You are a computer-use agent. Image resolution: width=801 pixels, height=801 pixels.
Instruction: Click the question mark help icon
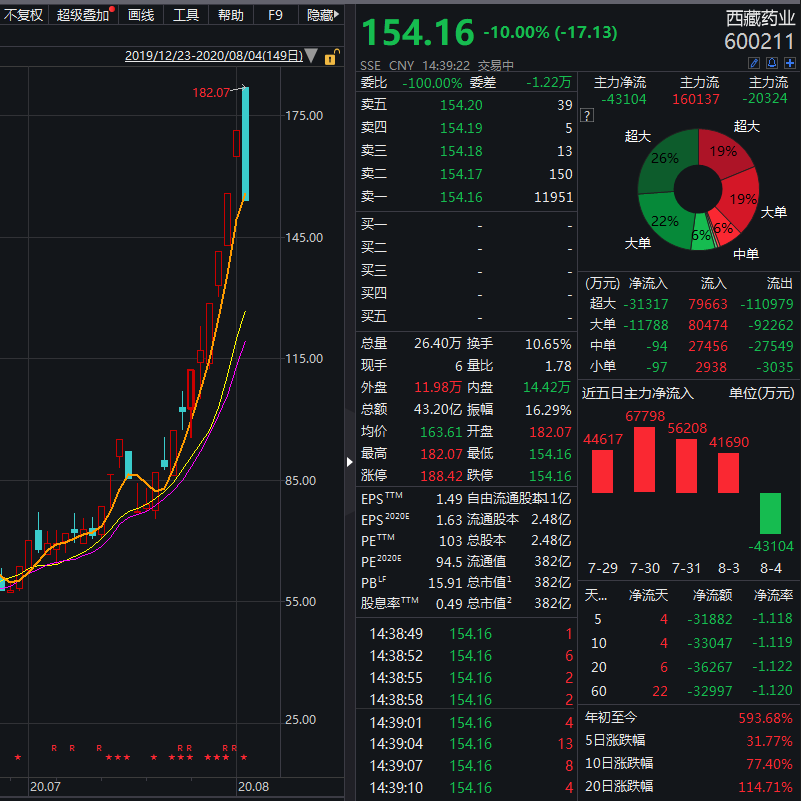(587, 116)
